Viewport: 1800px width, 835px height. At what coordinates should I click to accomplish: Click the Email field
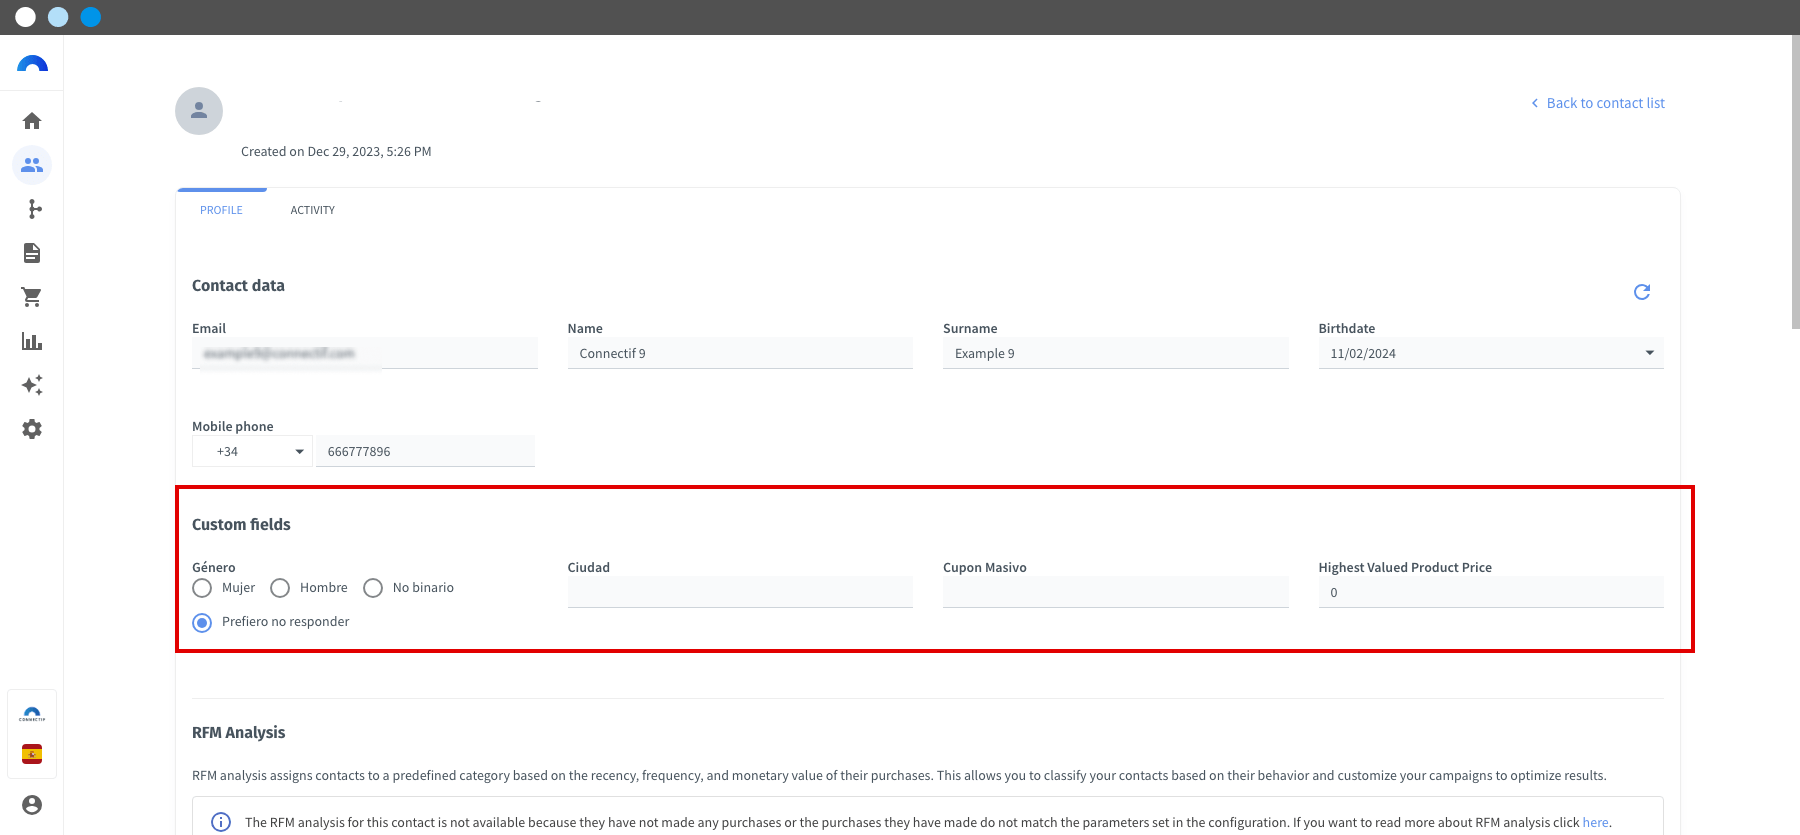365,353
